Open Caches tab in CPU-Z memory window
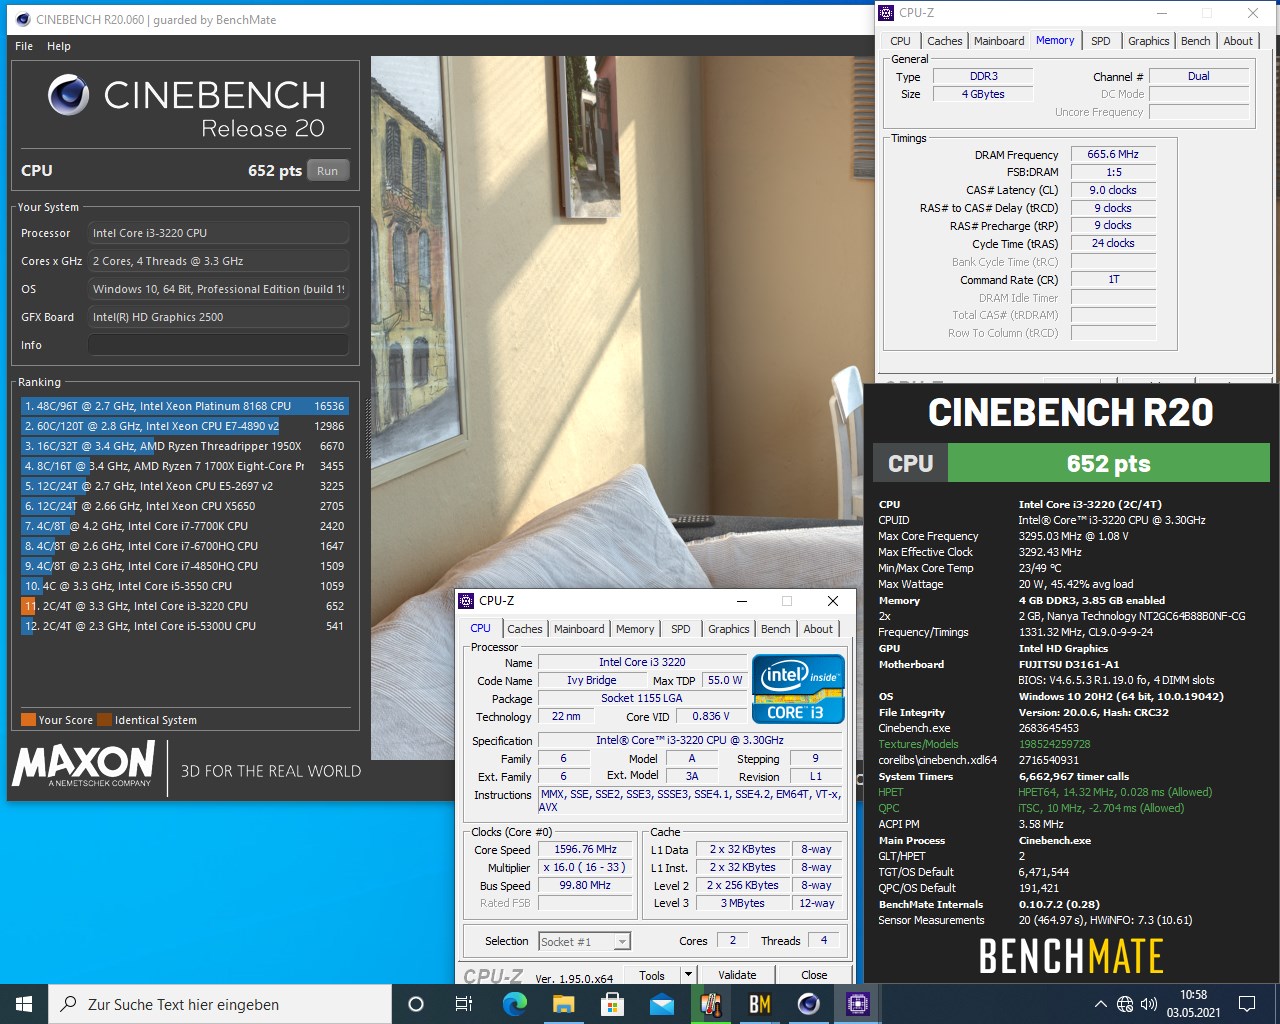 944,41
